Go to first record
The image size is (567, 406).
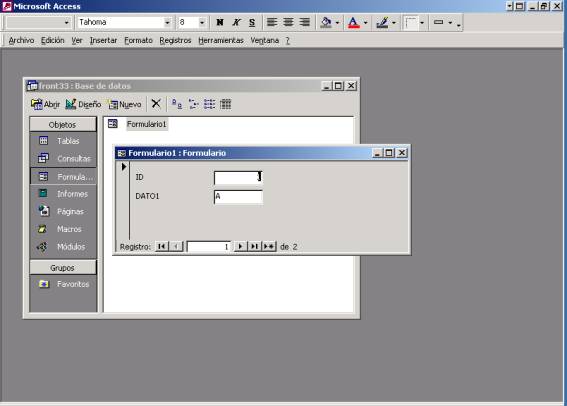point(162,247)
